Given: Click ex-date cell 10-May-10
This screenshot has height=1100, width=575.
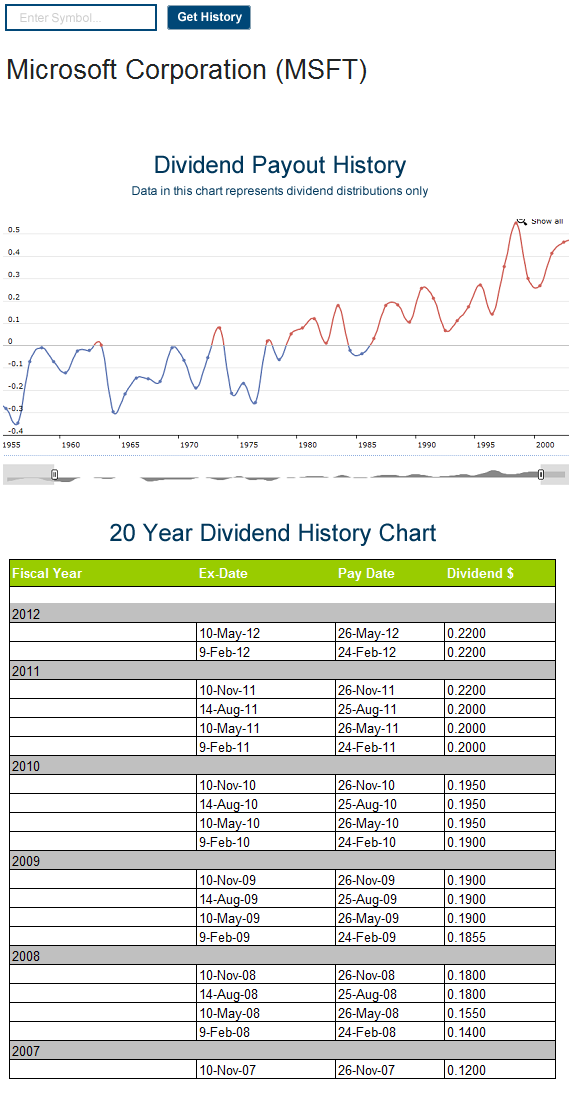Looking at the screenshot, I should pos(266,822).
